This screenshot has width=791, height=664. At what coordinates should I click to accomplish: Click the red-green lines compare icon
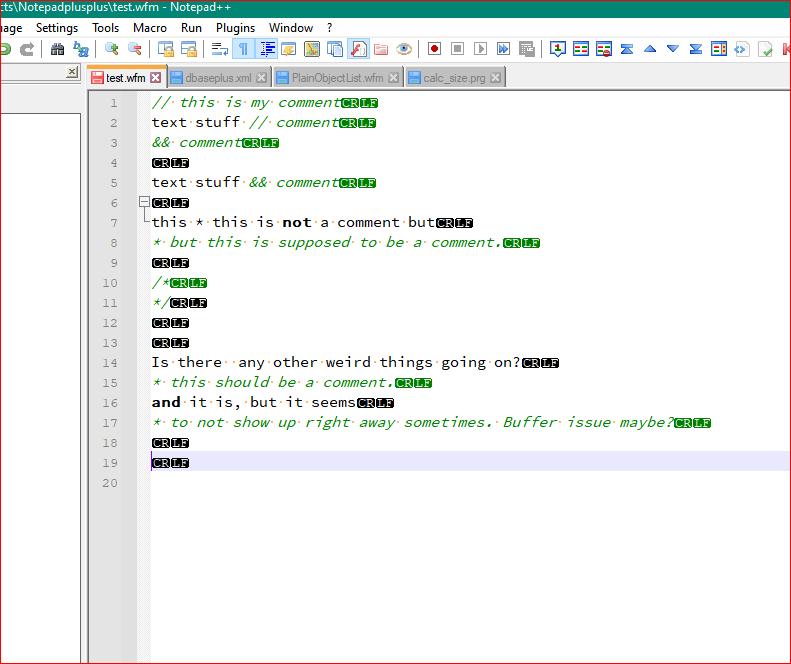(x=581, y=49)
